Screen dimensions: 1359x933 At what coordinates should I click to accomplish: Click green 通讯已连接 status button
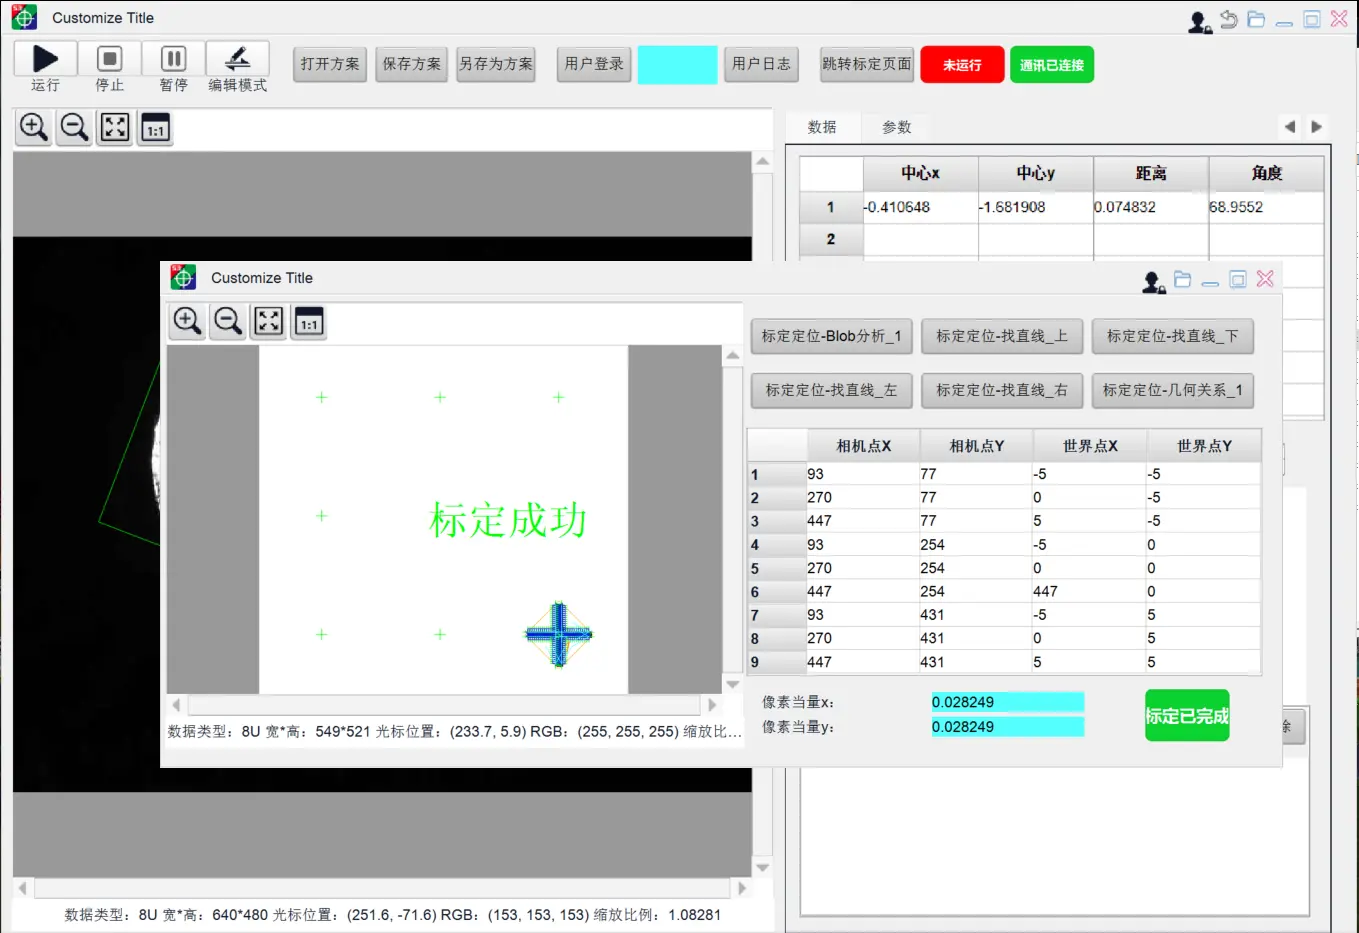coord(1052,65)
